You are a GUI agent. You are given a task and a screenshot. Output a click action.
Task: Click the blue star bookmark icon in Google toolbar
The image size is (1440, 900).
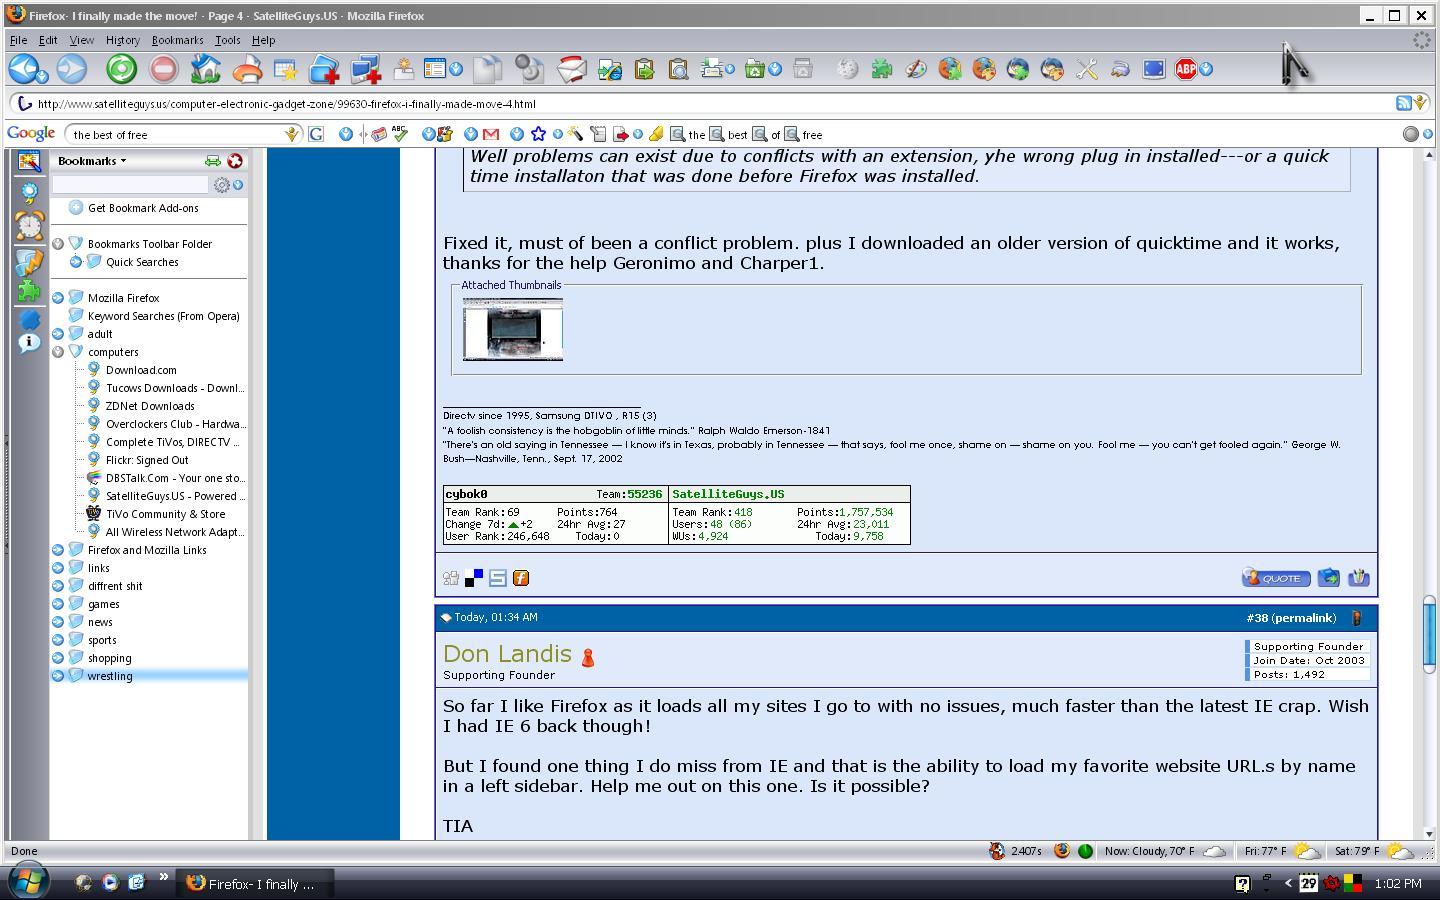538,134
